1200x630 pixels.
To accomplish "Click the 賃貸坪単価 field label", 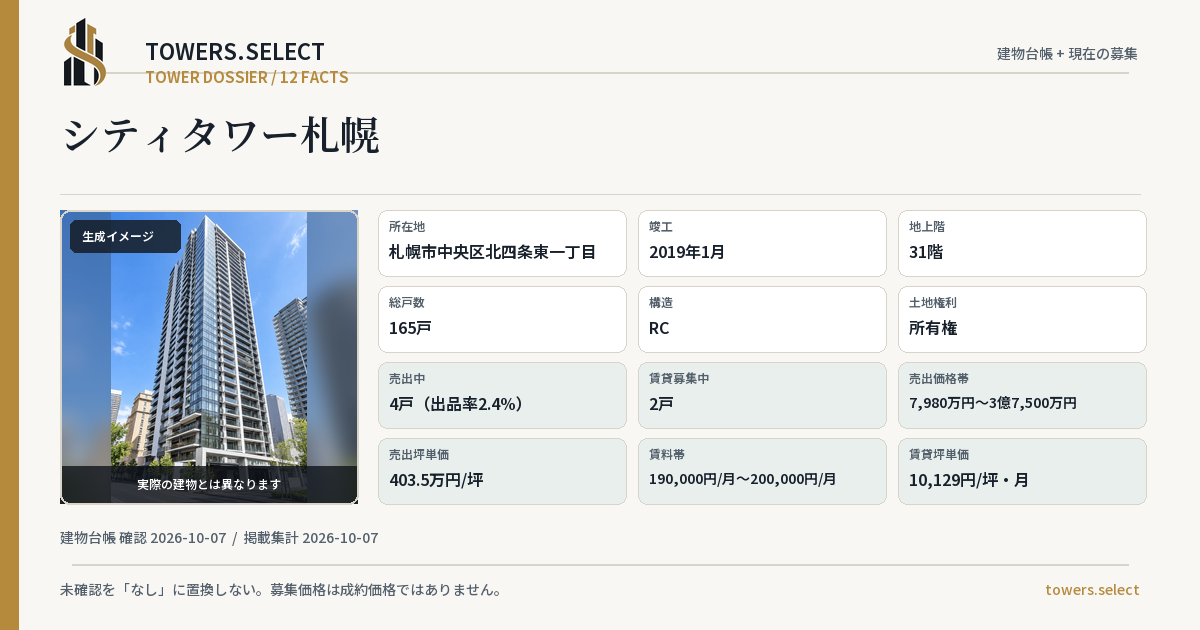I will pyautogui.click(x=939, y=455).
